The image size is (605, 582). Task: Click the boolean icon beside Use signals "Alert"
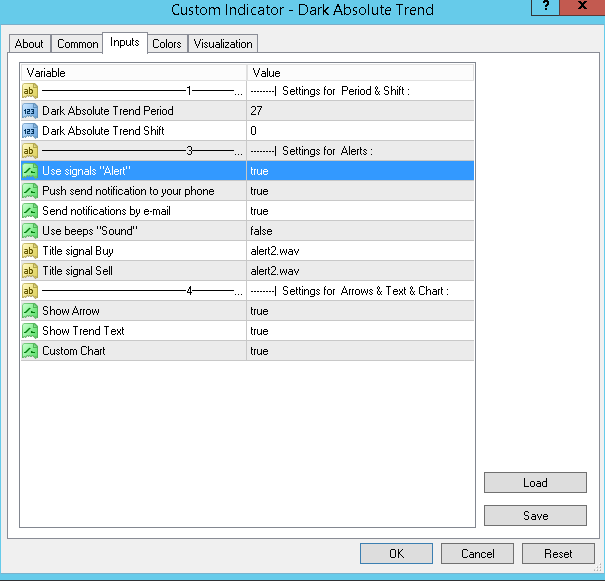30,171
